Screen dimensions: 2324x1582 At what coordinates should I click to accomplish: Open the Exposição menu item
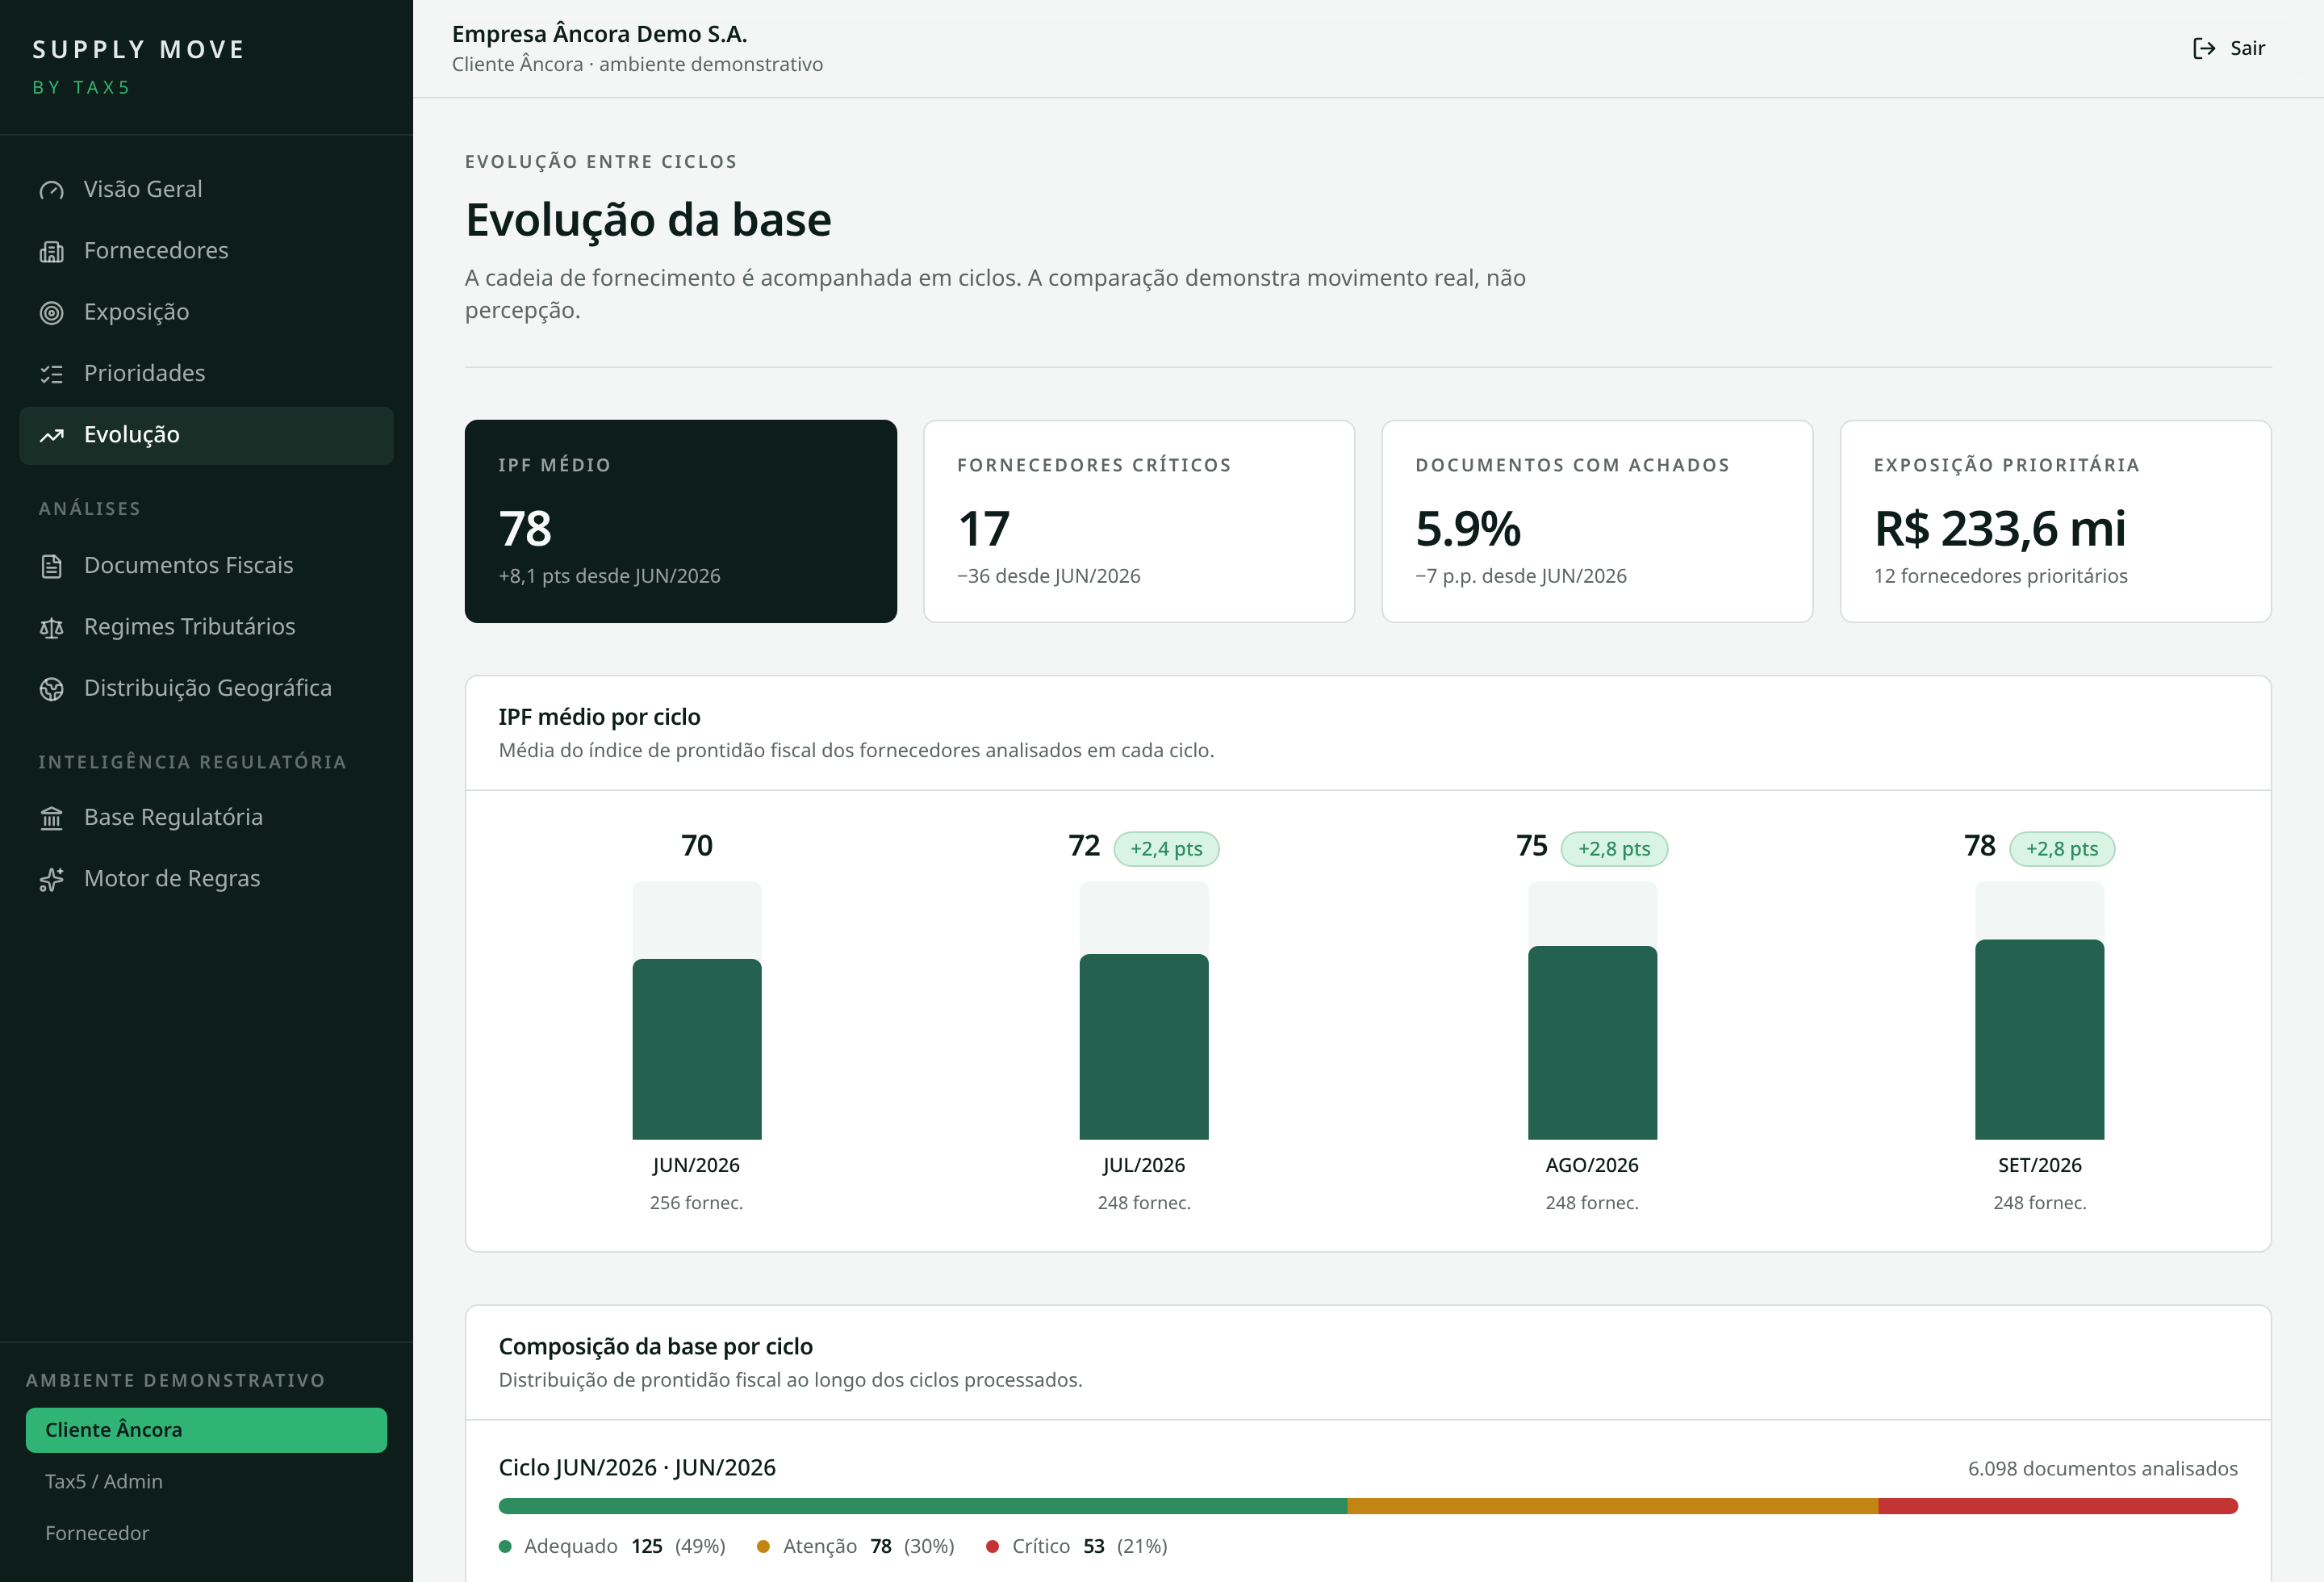(206, 312)
